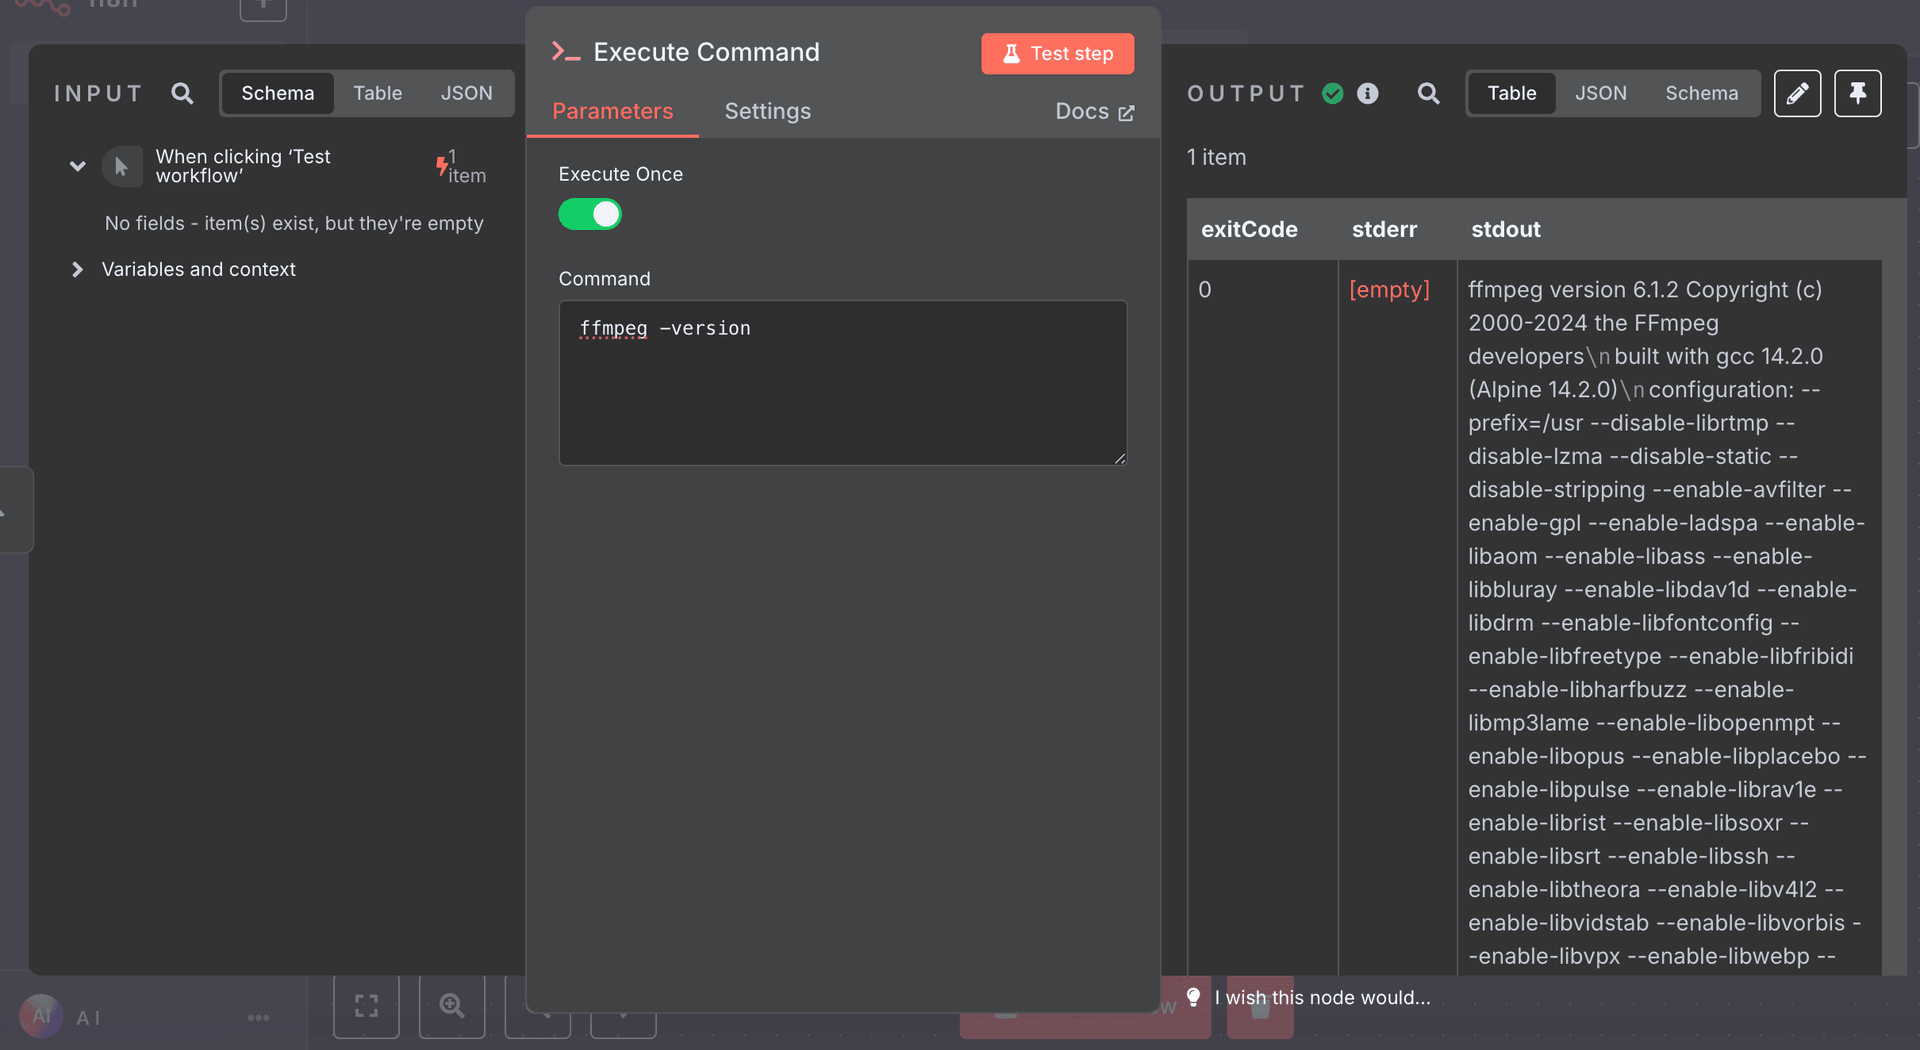Click the green success checkmark icon
Screen dimensions: 1920x1050
coord(1333,94)
